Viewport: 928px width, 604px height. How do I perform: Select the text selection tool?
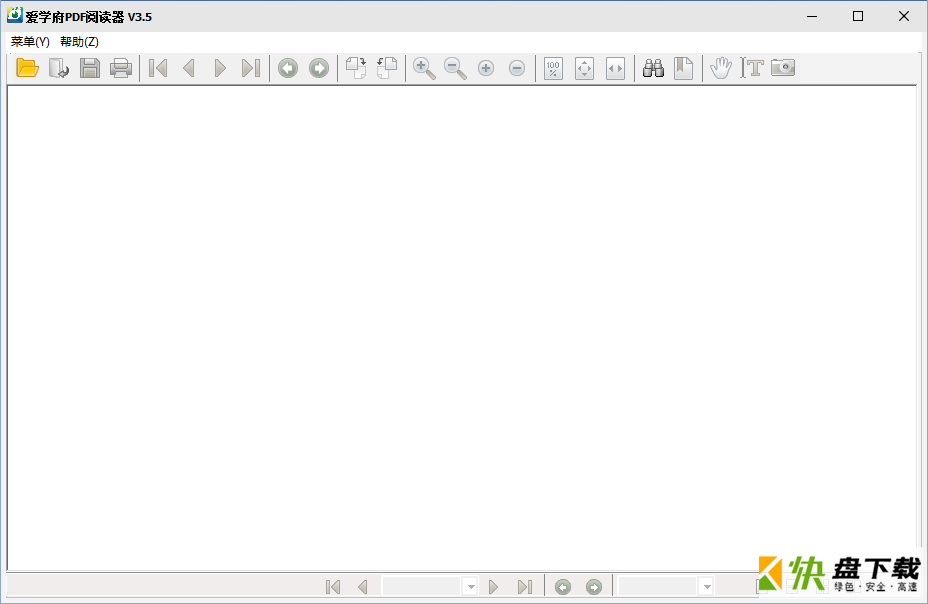point(752,68)
